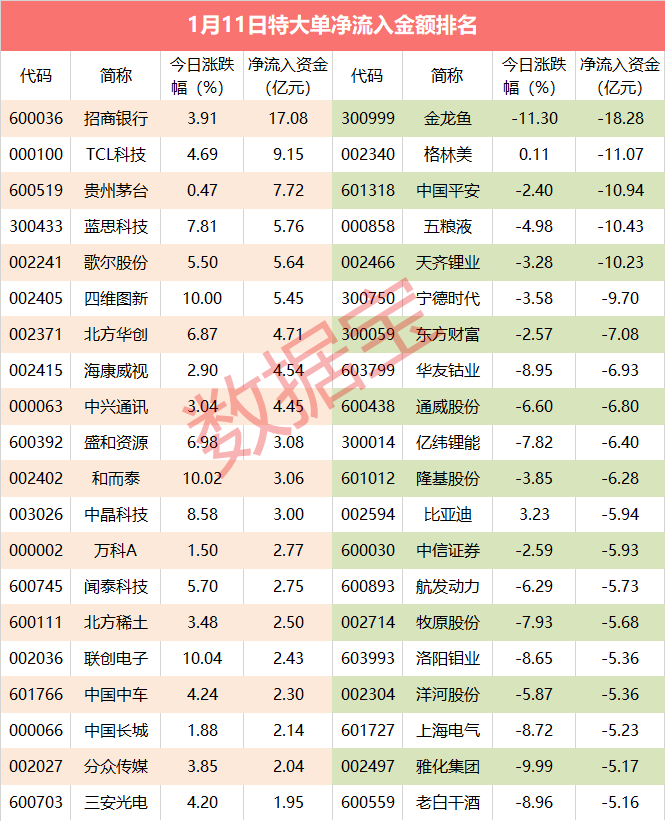The width and height of the screenshot is (665, 821).
Task: Click stock code 002594 for 比亚迪
Action: click(x=367, y=515)
